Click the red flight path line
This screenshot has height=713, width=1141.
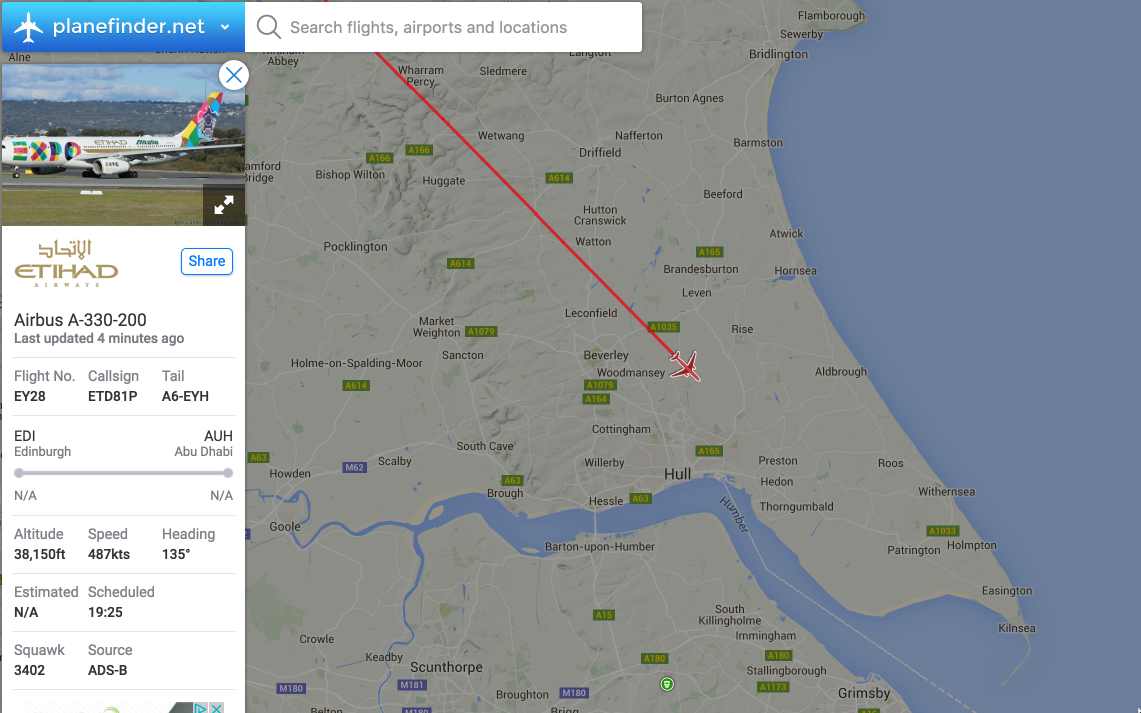[520, 200]
